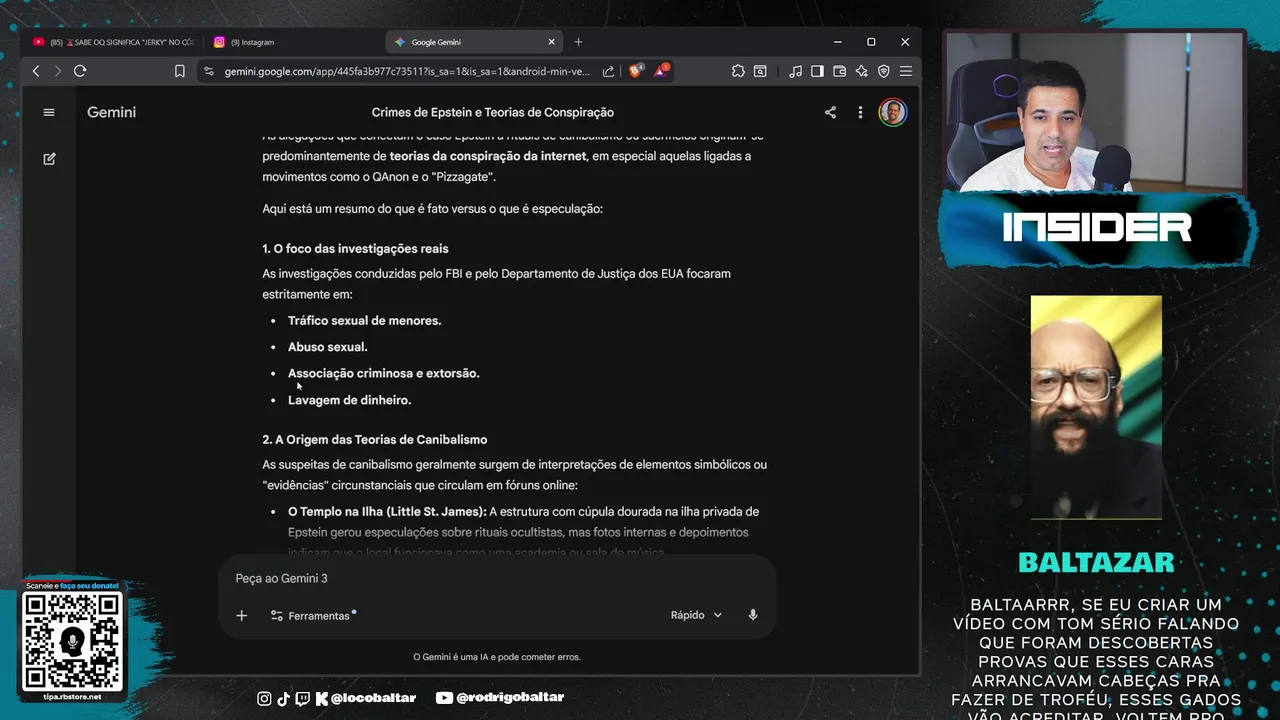Viewport: 1280px width, 720px height.
Task: Open the Brave Wallet icon
Action: pos(839,71)
